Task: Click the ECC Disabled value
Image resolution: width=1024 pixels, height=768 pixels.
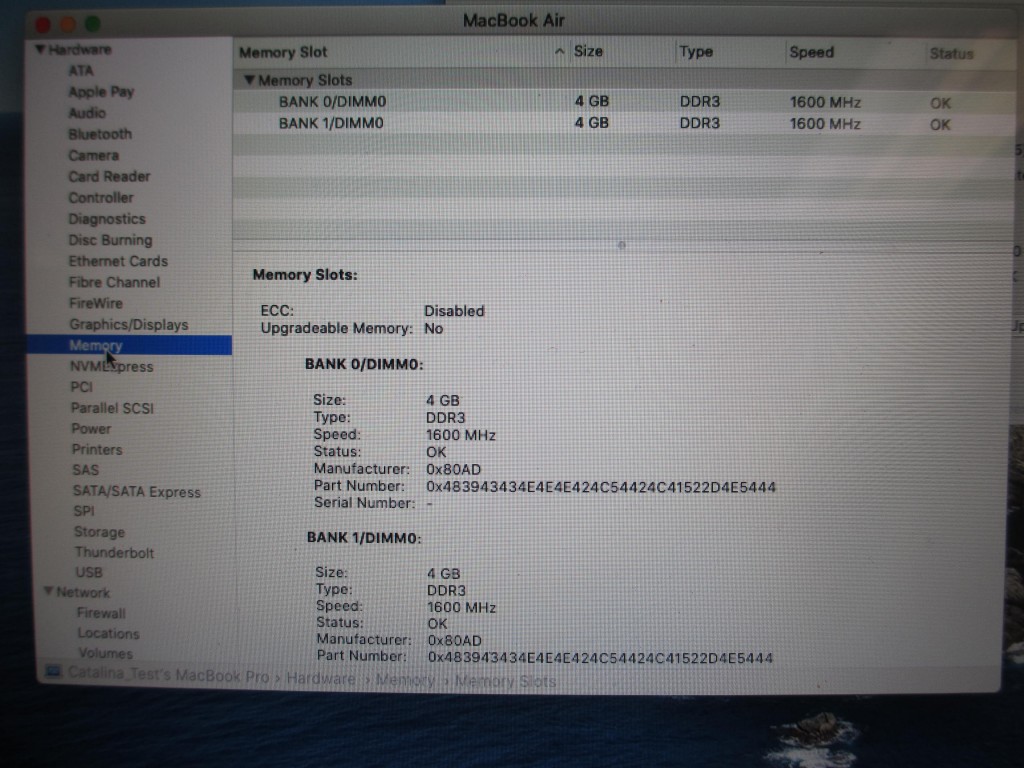Action: click(x=455, y=311)
